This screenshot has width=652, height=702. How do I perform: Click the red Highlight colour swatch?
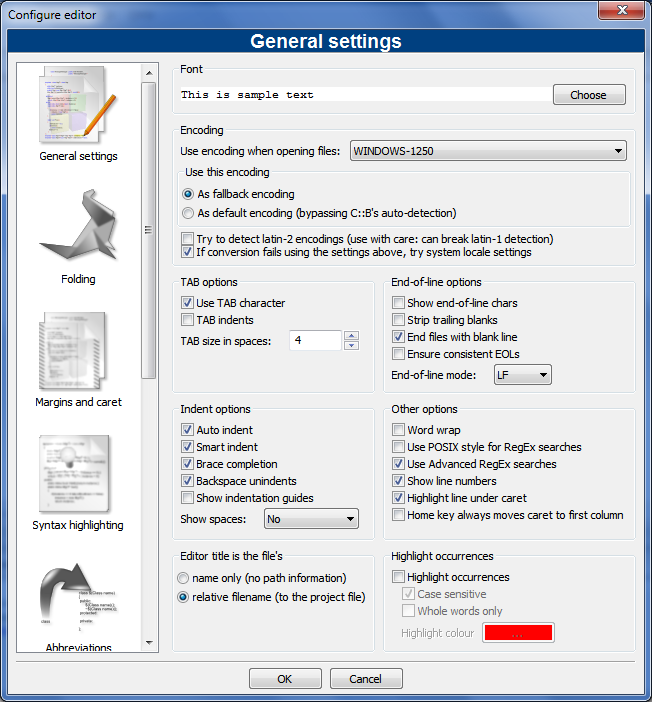518,633
